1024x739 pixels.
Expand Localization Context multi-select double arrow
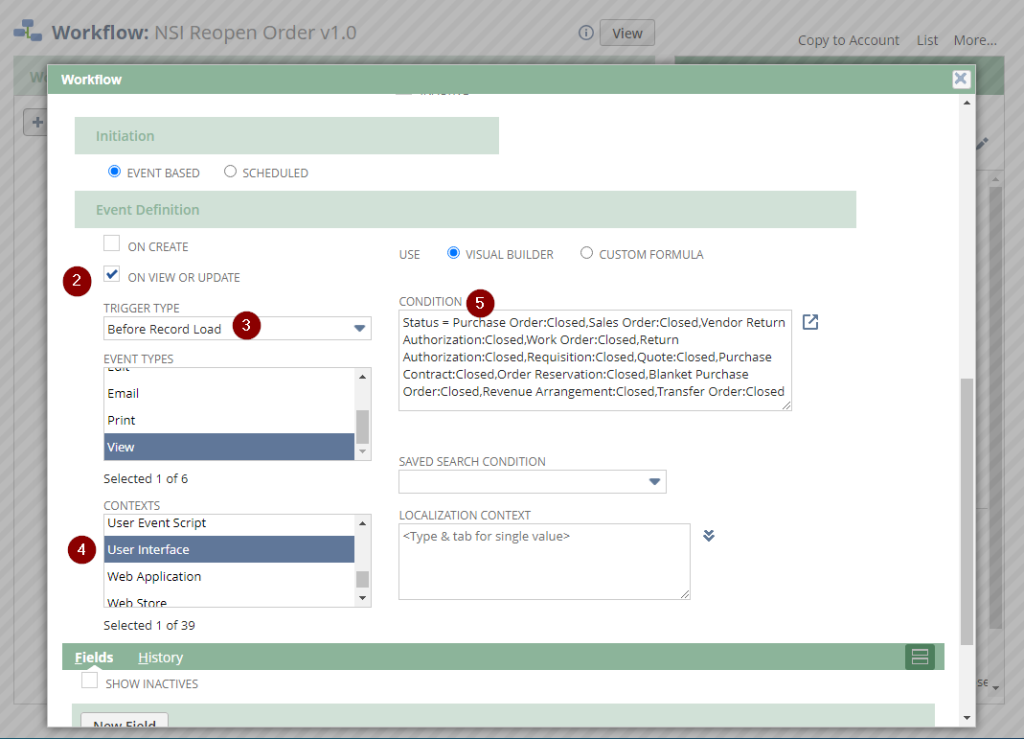709,536
